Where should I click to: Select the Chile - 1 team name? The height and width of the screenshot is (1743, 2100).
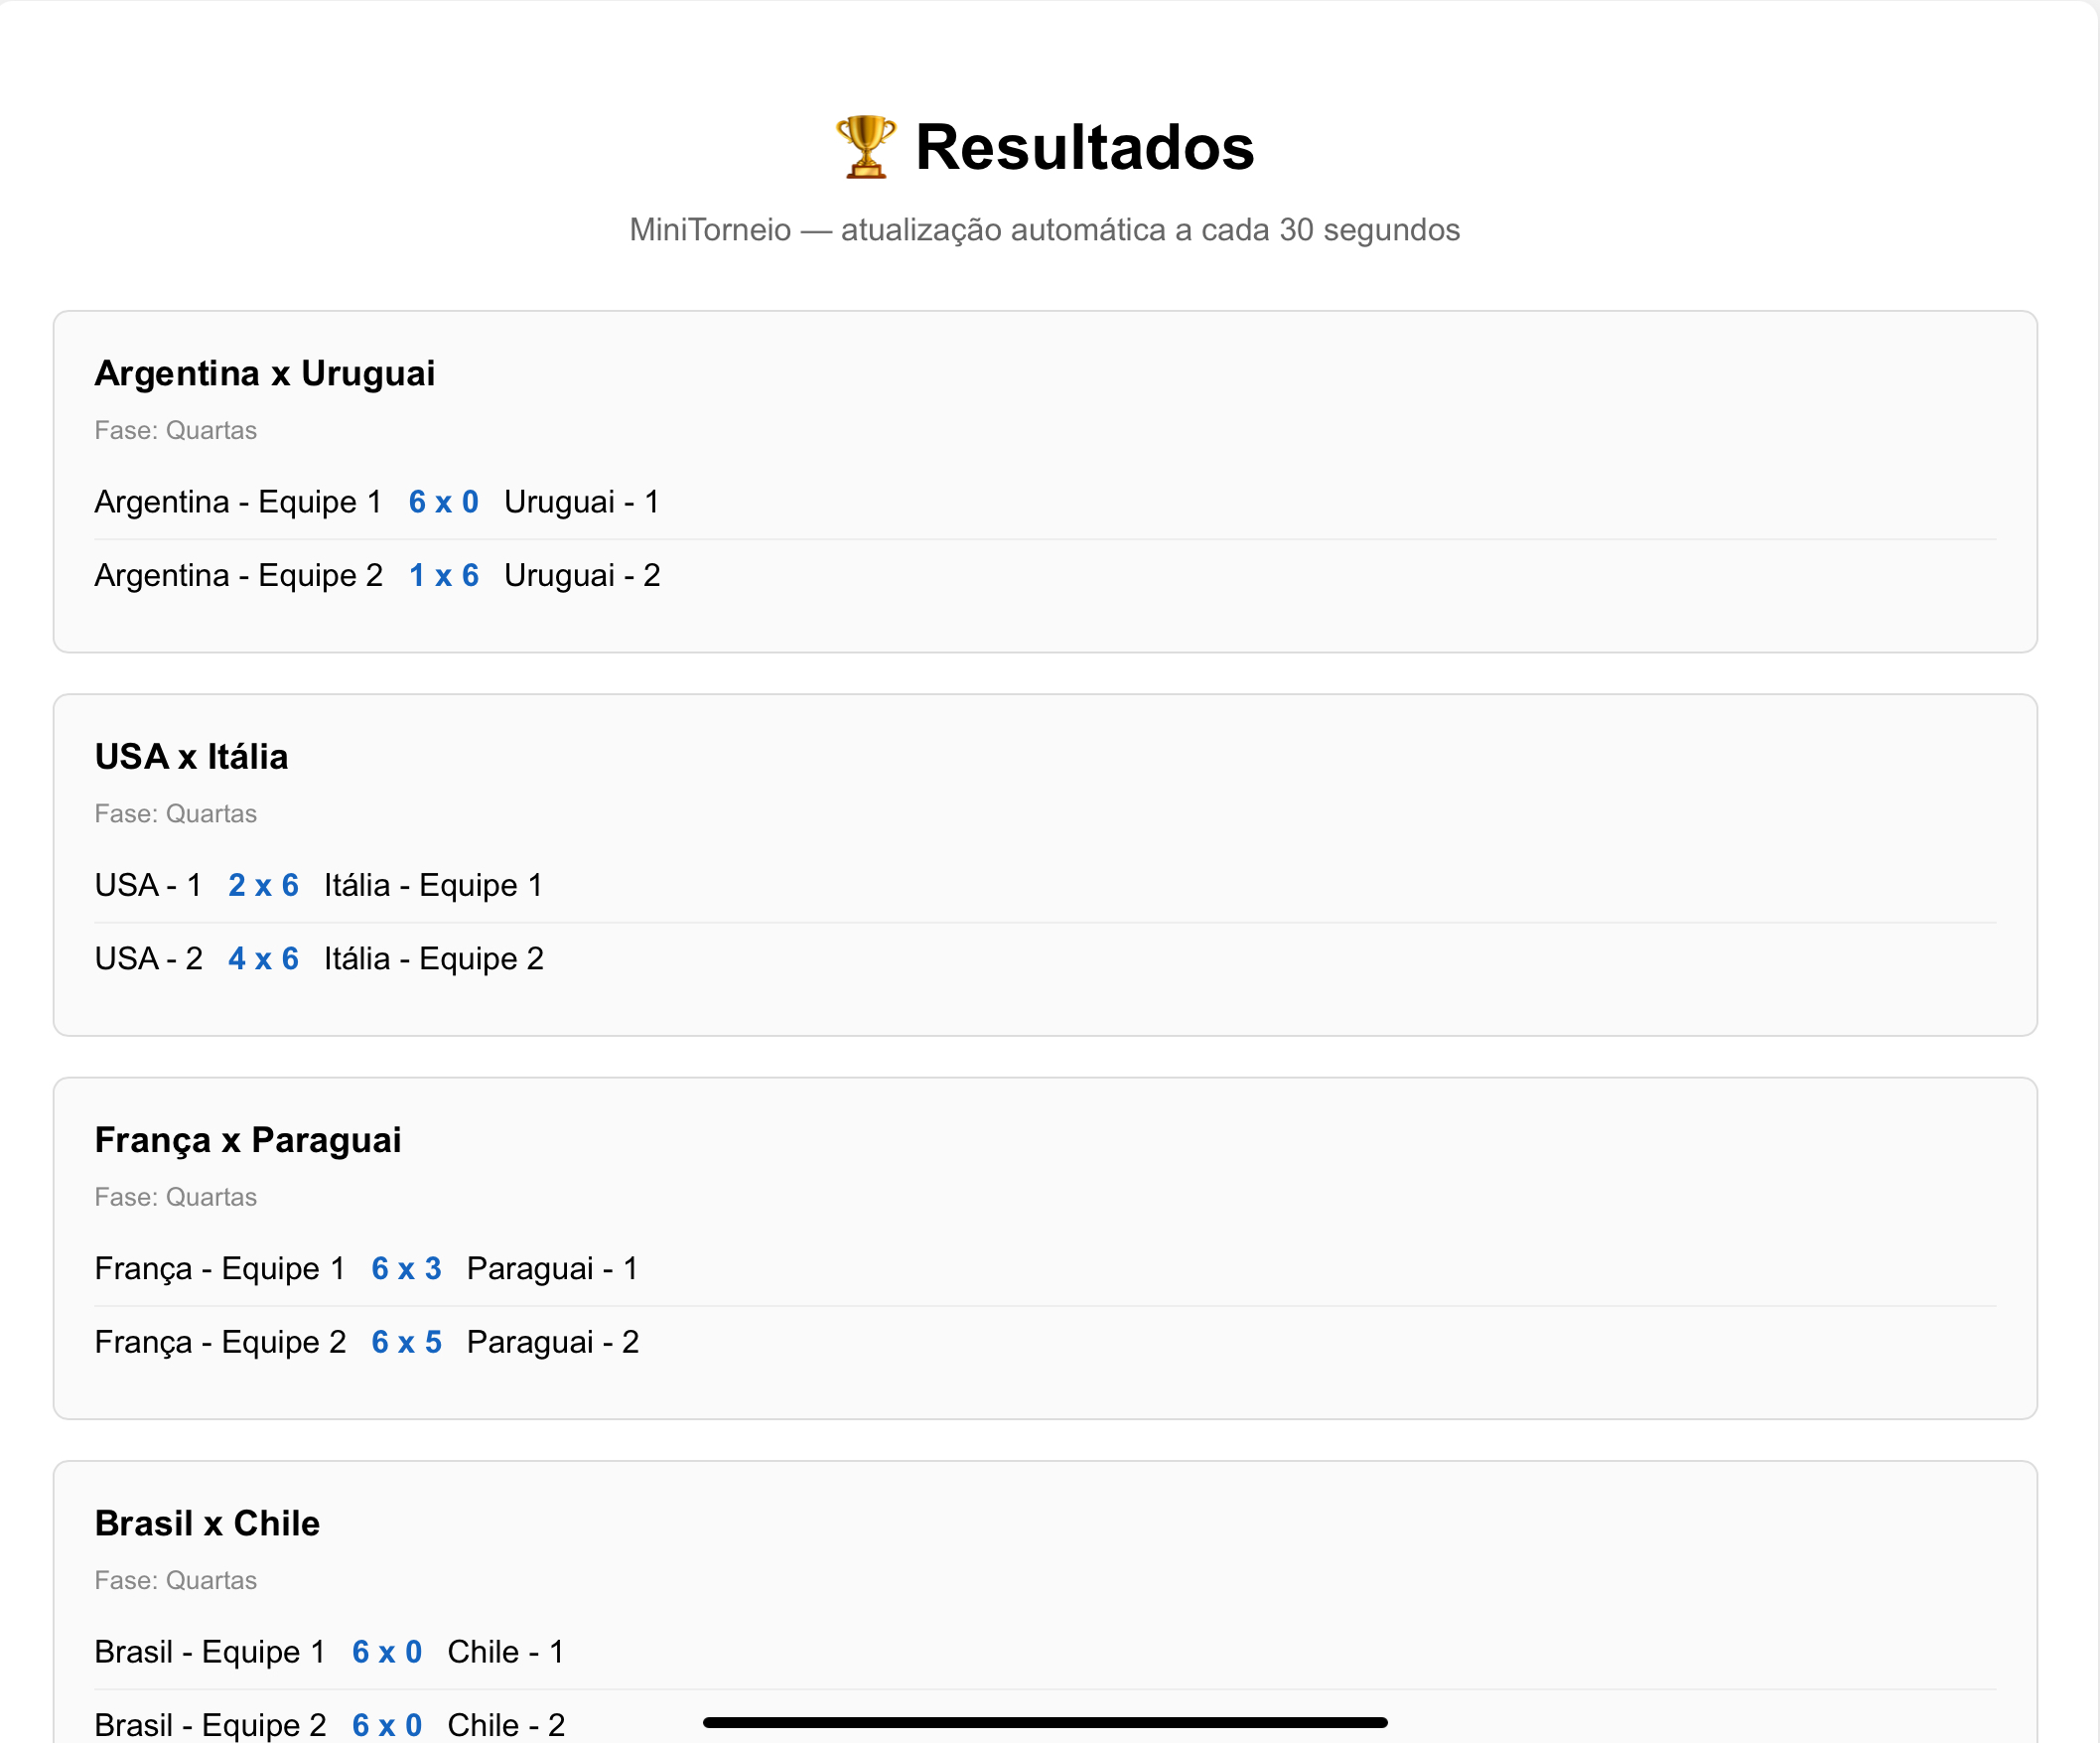(505, 1651)
